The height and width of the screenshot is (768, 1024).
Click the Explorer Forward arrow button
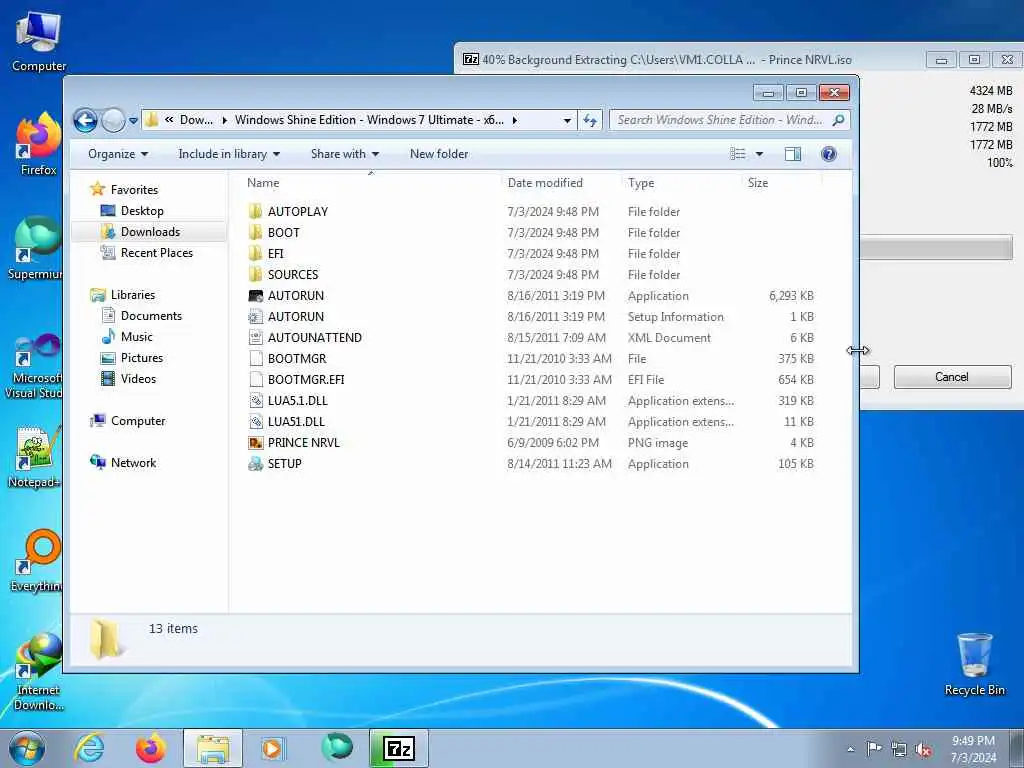(113, 120)
